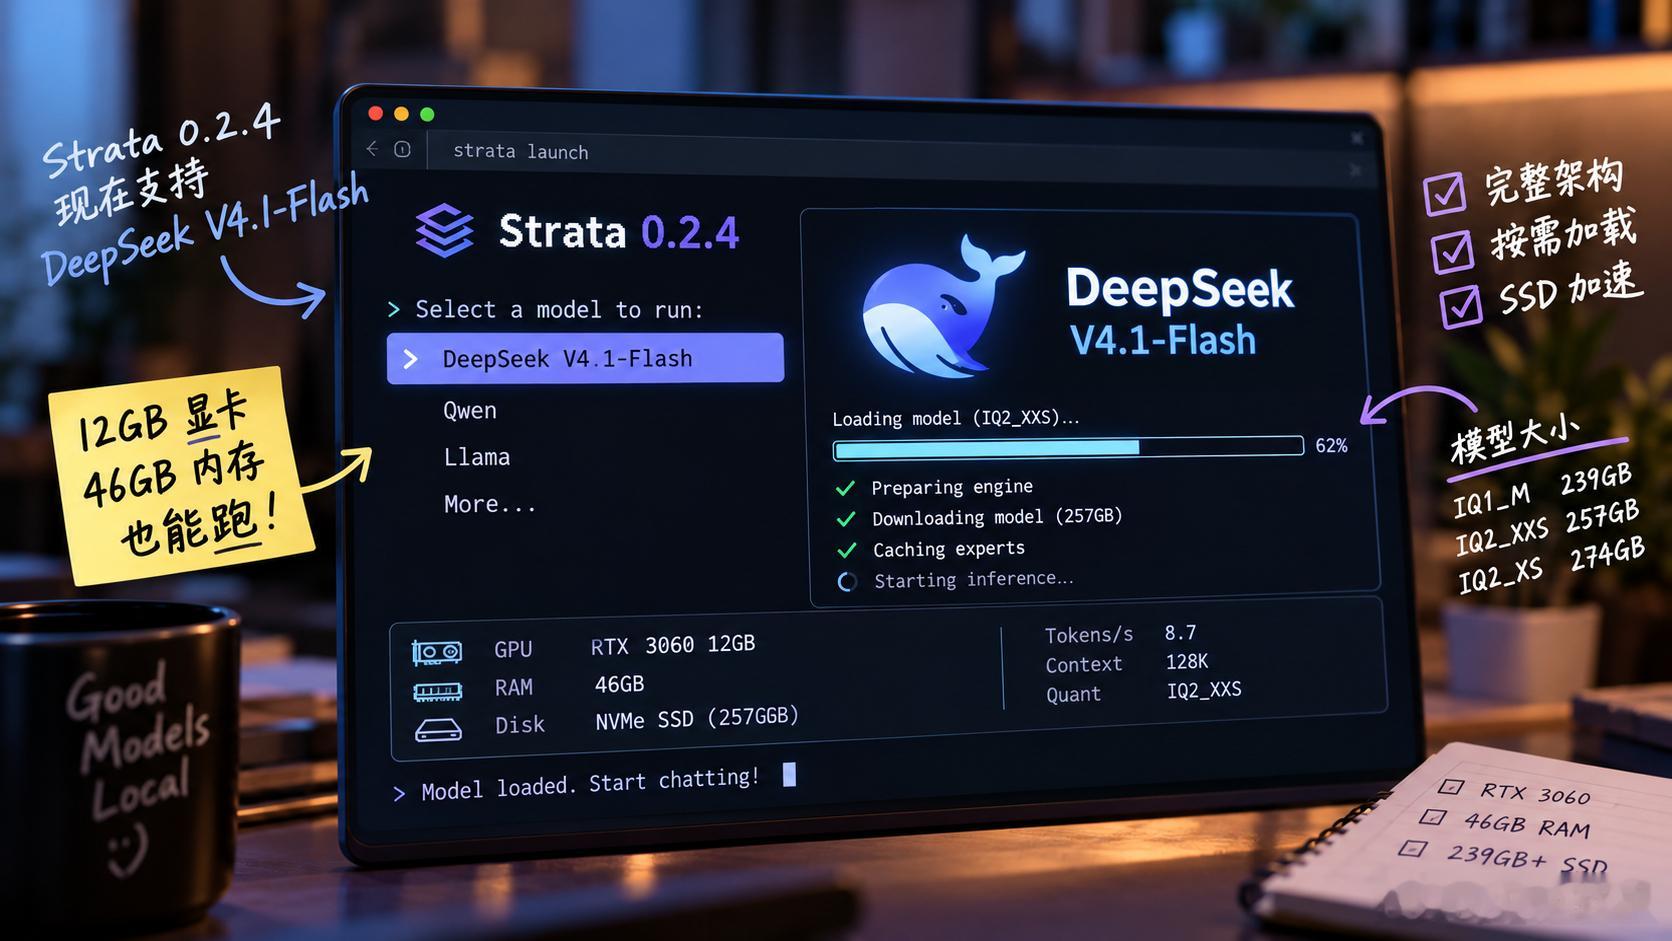This screenshot has height=941, width=1672.
Task: Click the info icon beside the back arrow
Action: coord(402,149)
